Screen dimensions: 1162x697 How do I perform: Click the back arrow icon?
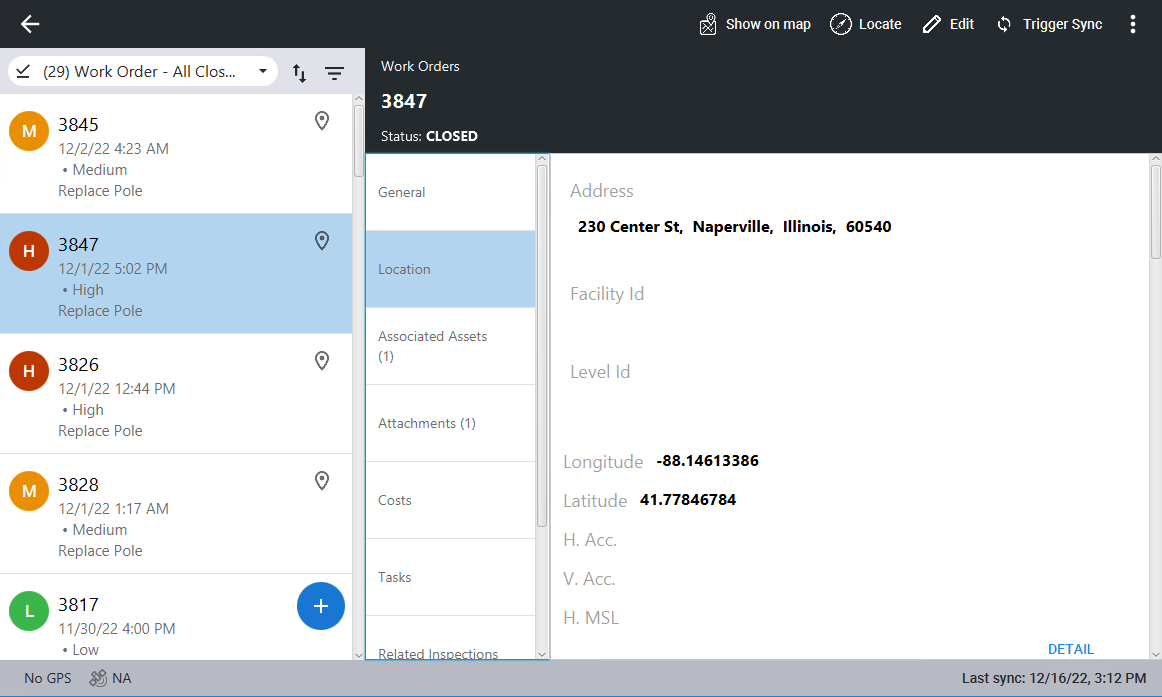click(x=30, y=24)
